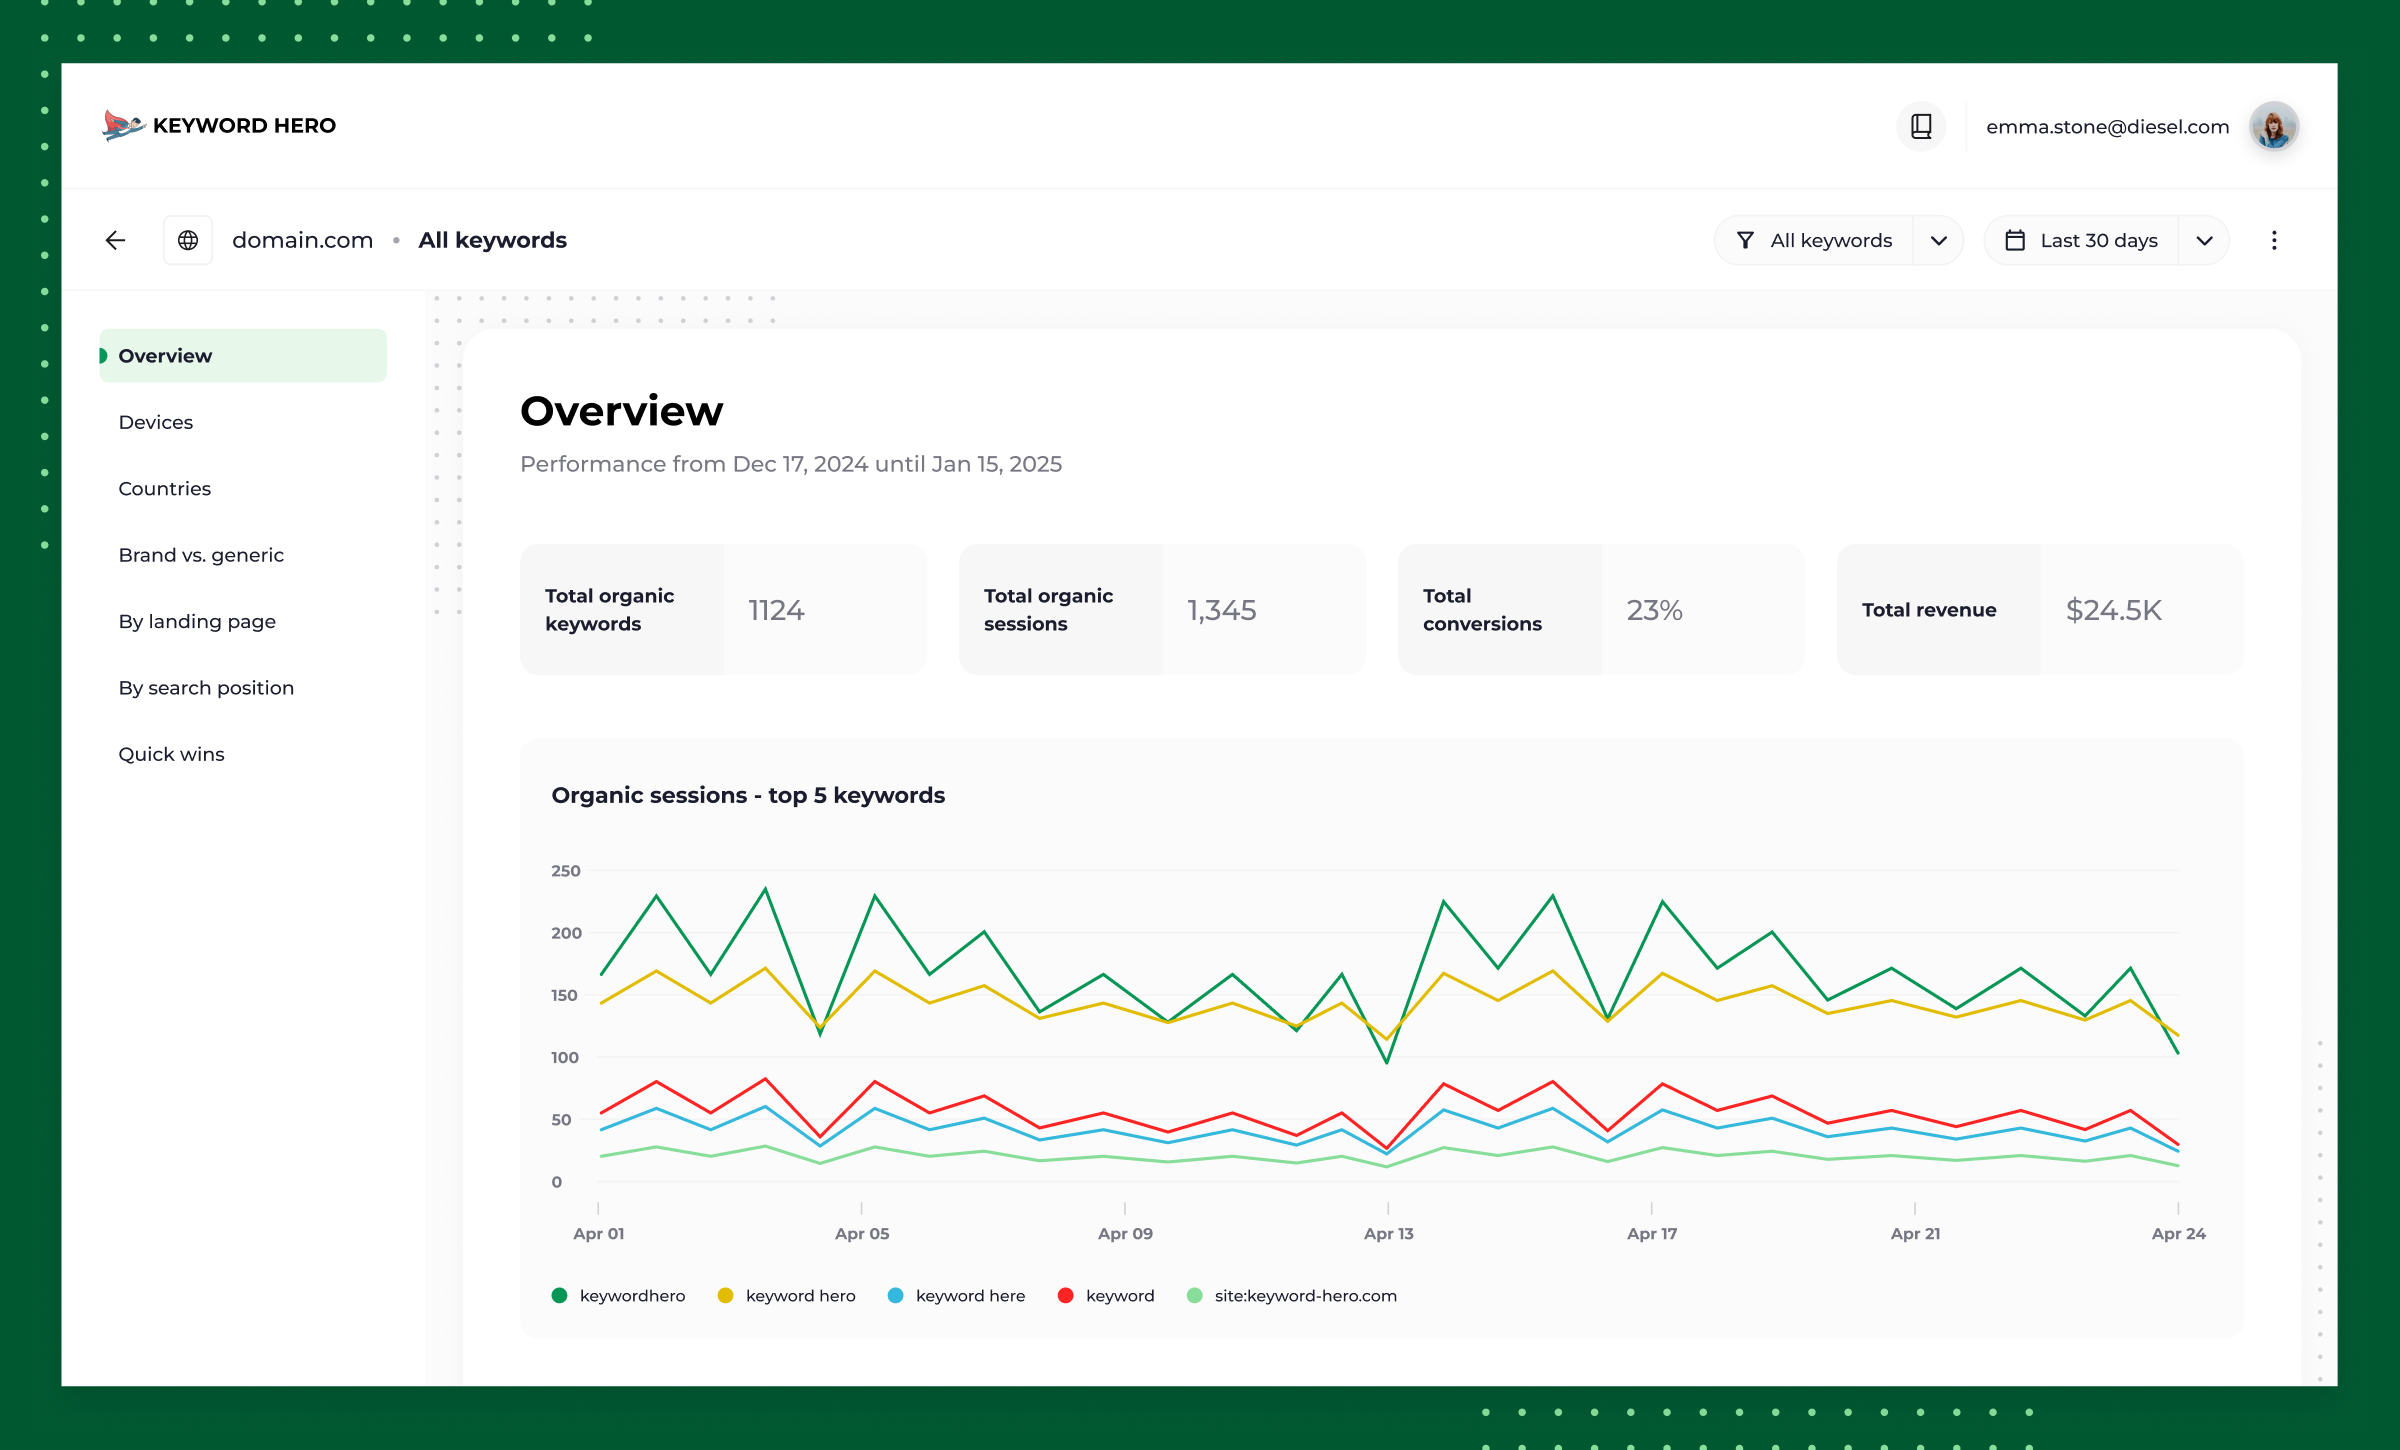Open By search position section
Screen dimensions: 2400x1450
pos(206,688)
